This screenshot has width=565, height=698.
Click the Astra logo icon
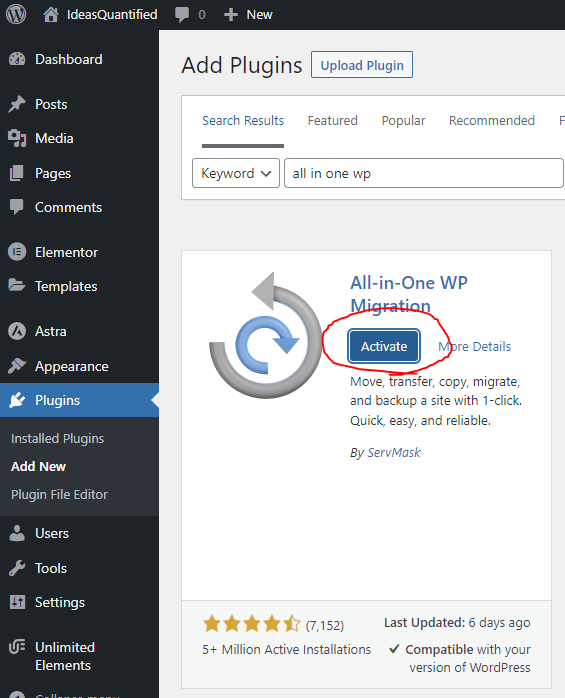(x=17, y=331)
